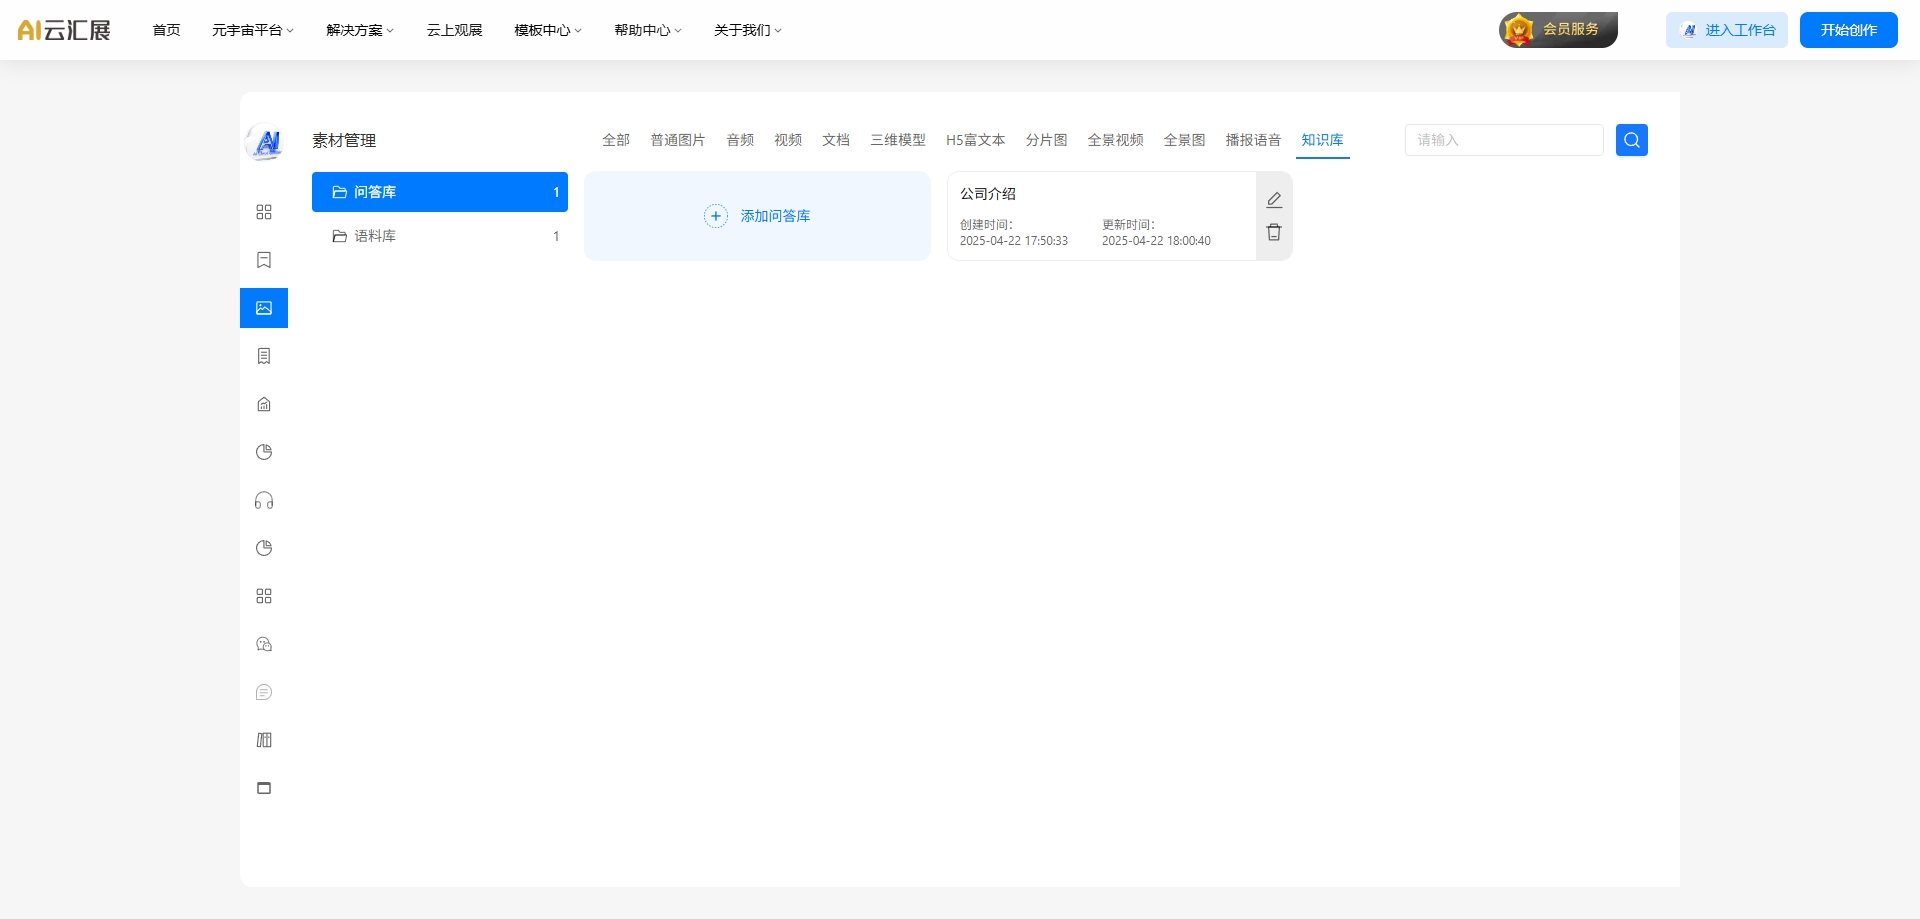Click the 添加问答库 card
The image size is (1920, 919).
(757, 216)
